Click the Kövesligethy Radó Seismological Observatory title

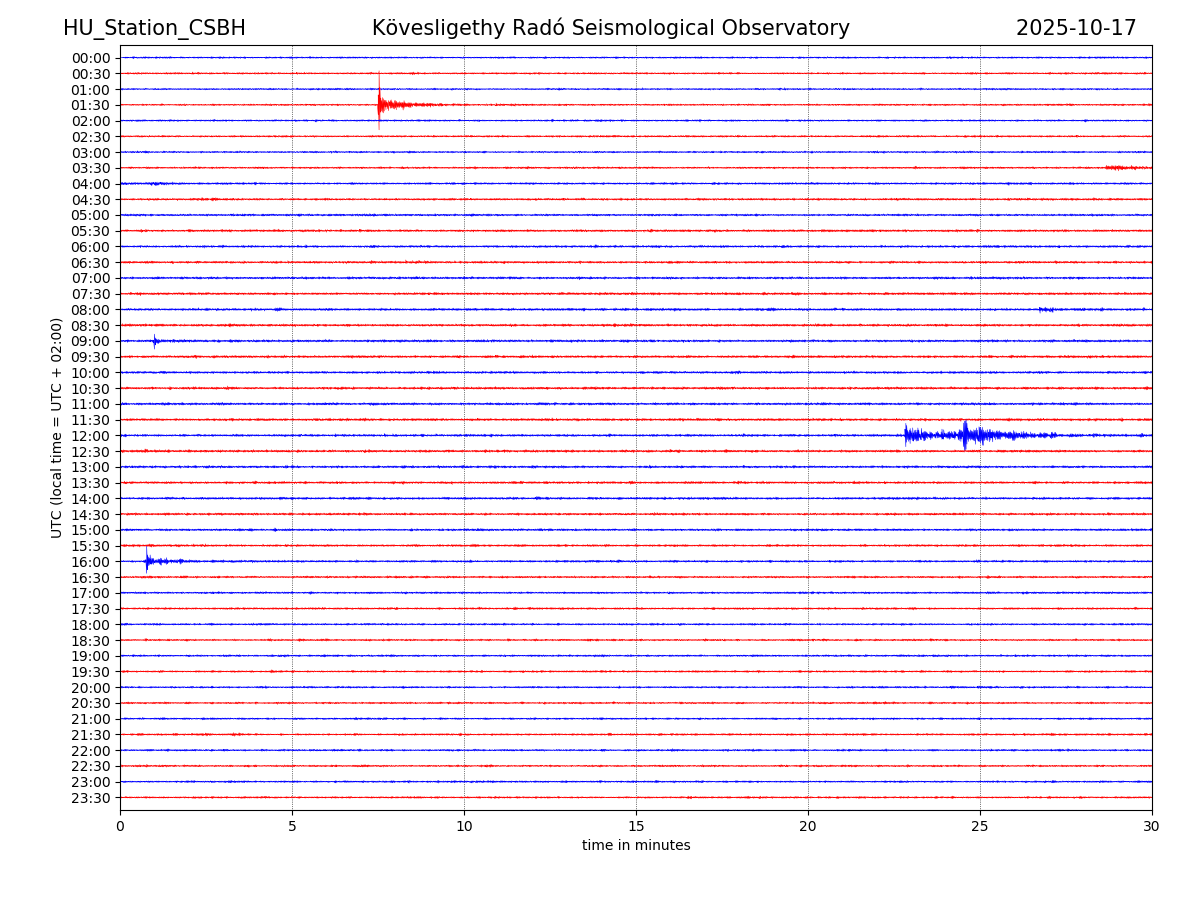tap(610, 28)
